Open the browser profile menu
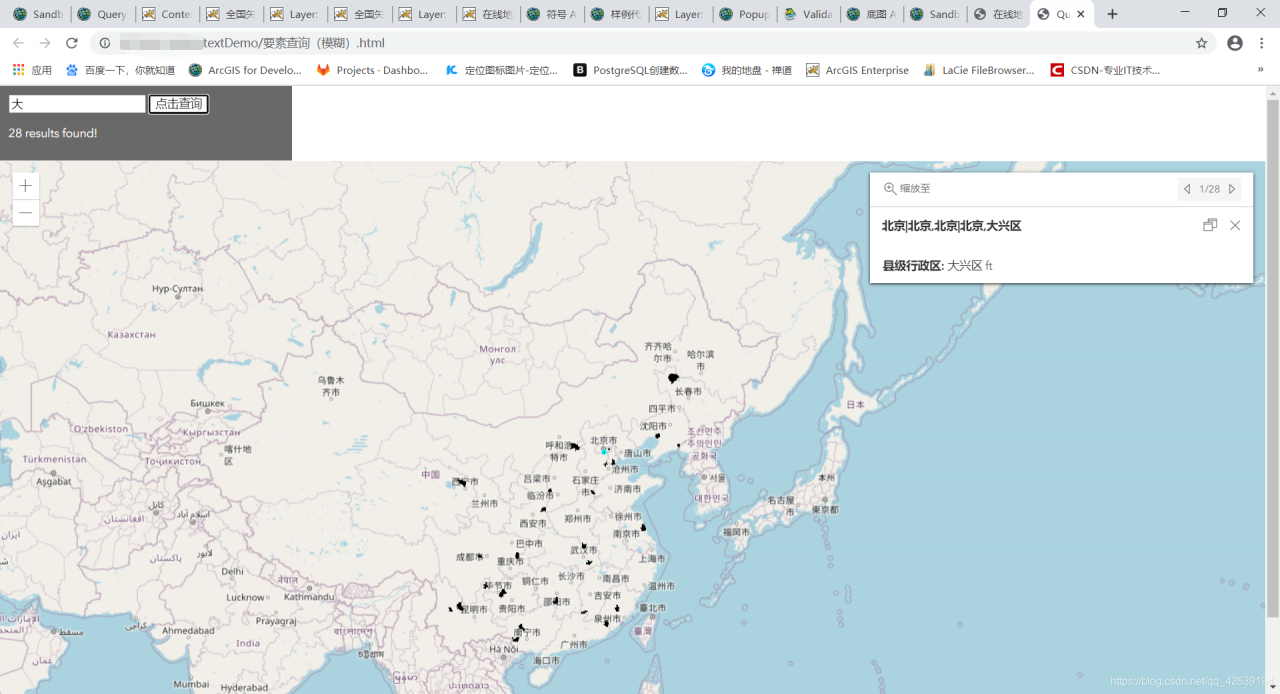 pyautogui.click(x=1235, y=43)
